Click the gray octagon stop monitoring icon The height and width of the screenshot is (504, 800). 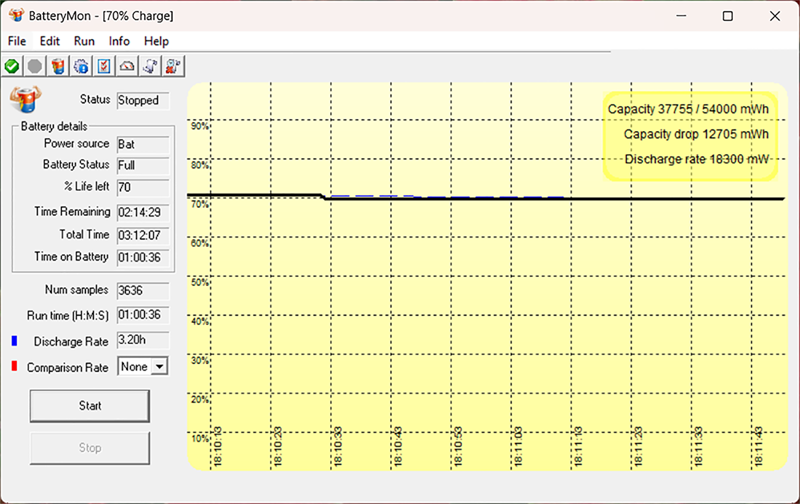click(x=35, y=66)
